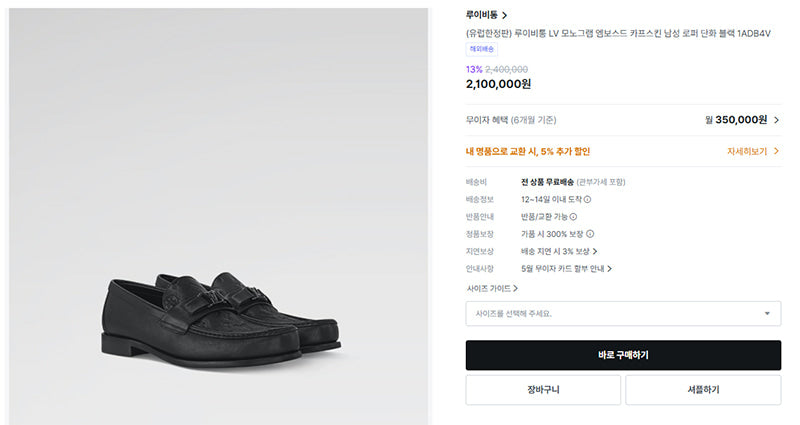Click info icon beside 가품 시 300% 보장
The image size is (800, 425).
coord(590,234)
